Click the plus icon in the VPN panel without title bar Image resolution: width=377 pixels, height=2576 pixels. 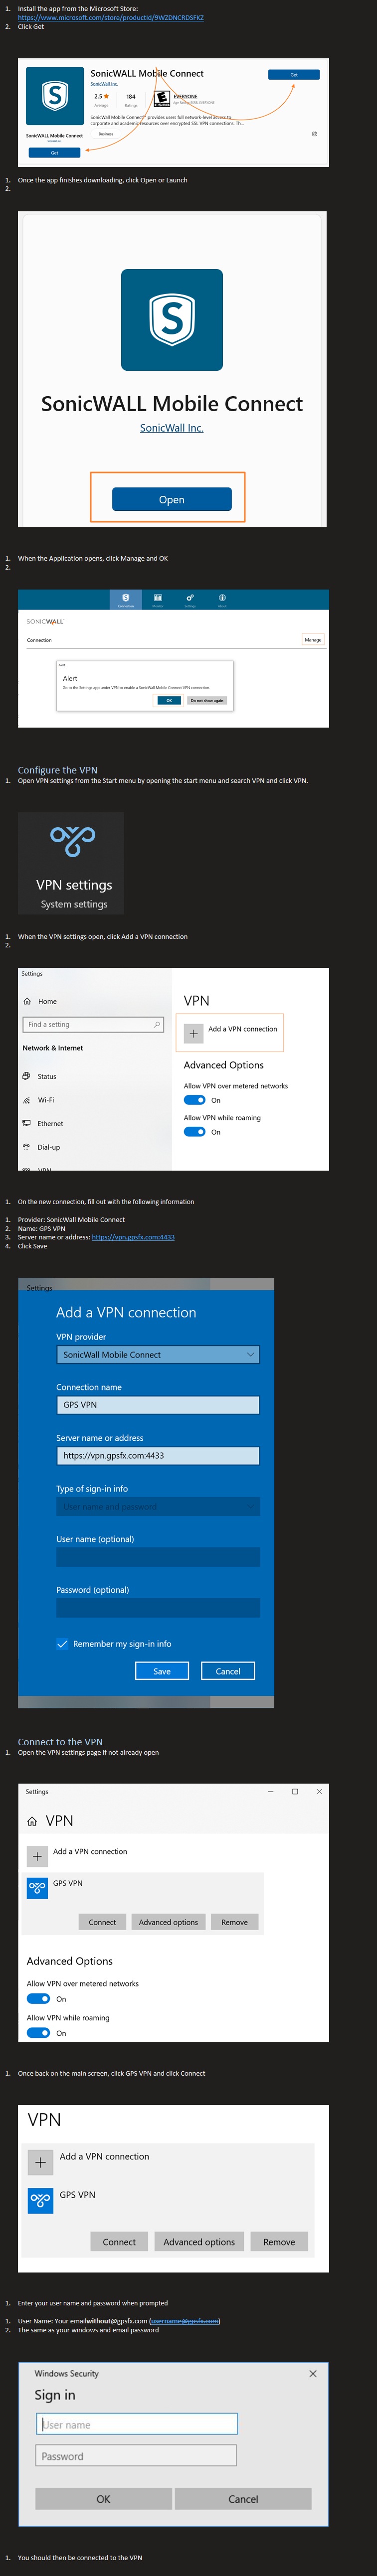(x=40, y=2162)
